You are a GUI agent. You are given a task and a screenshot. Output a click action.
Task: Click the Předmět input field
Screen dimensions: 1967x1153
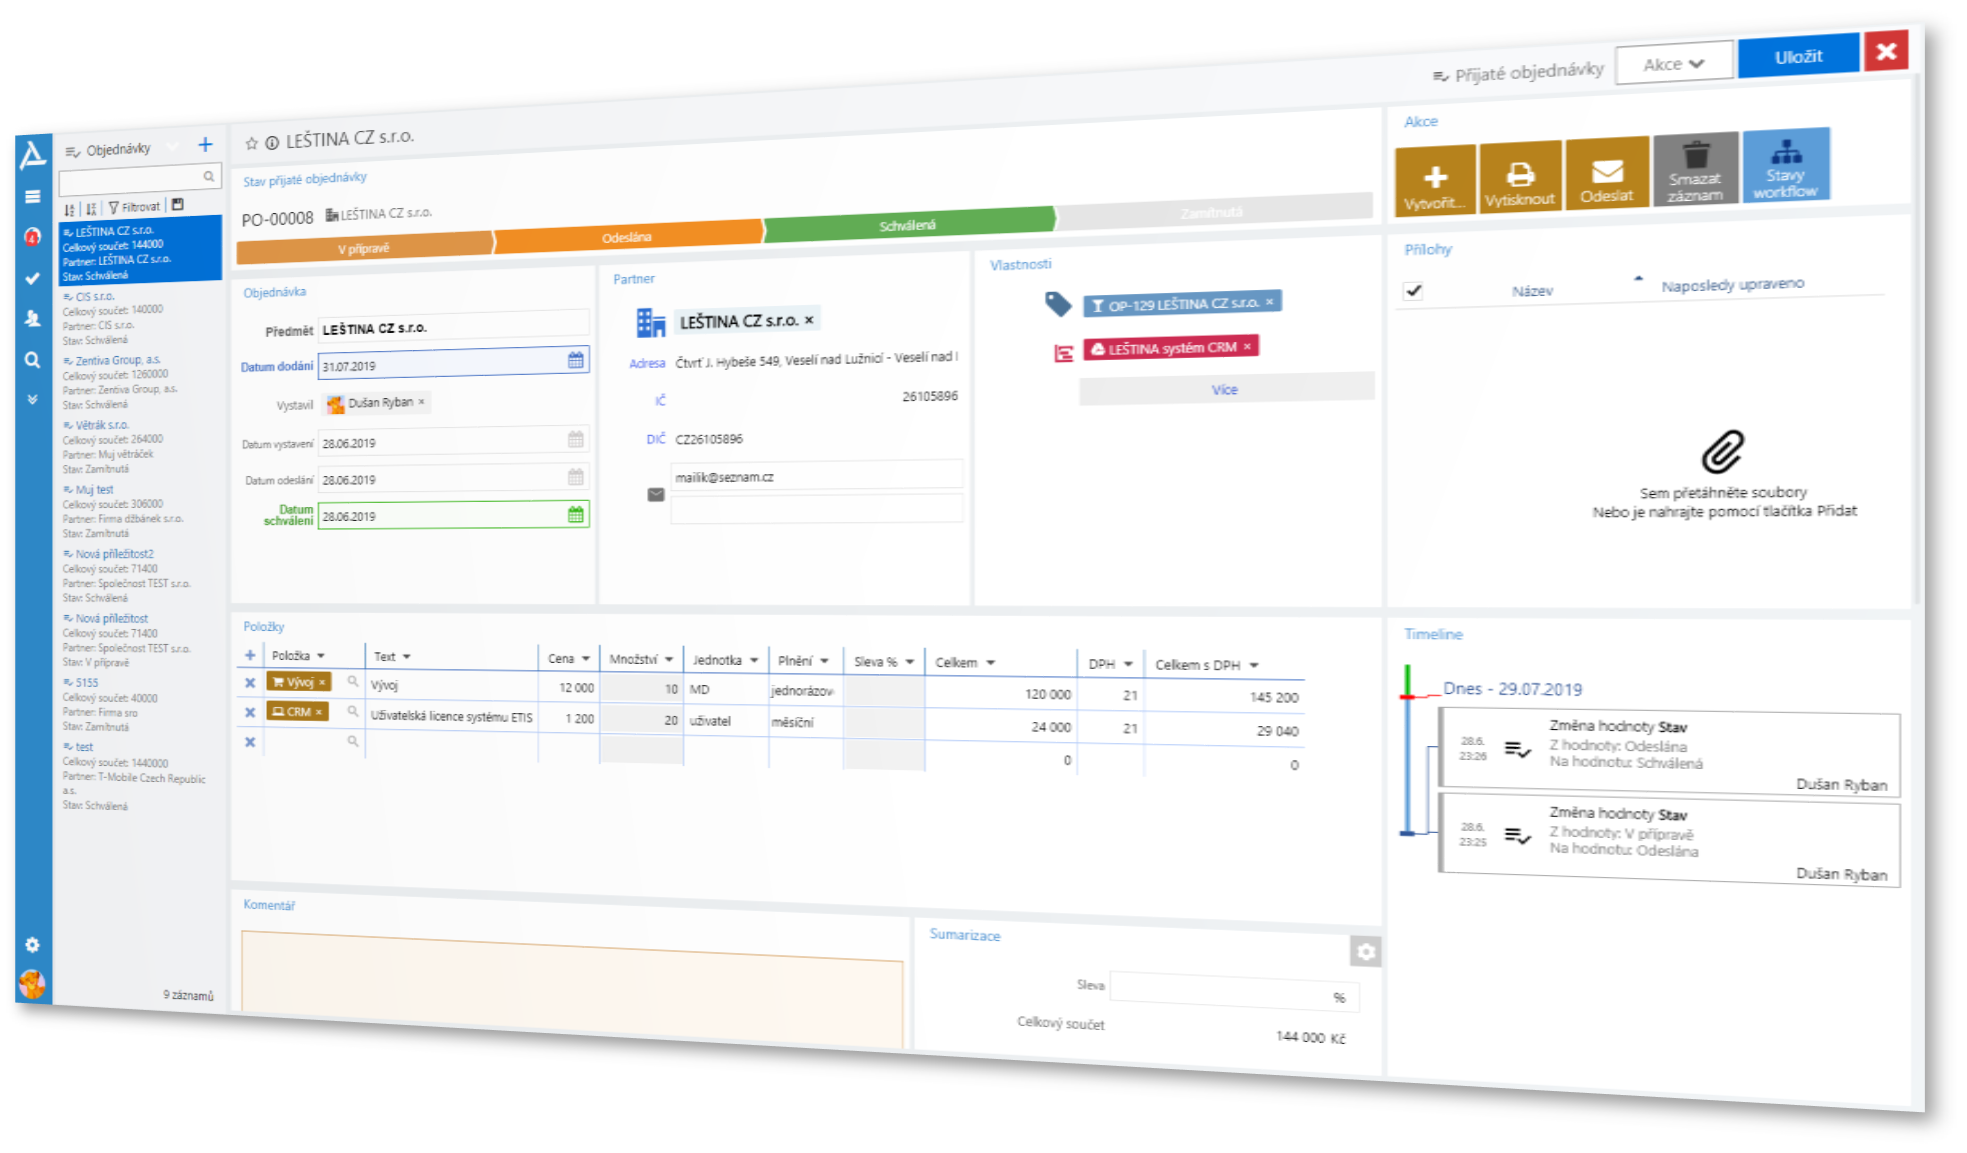454,326
